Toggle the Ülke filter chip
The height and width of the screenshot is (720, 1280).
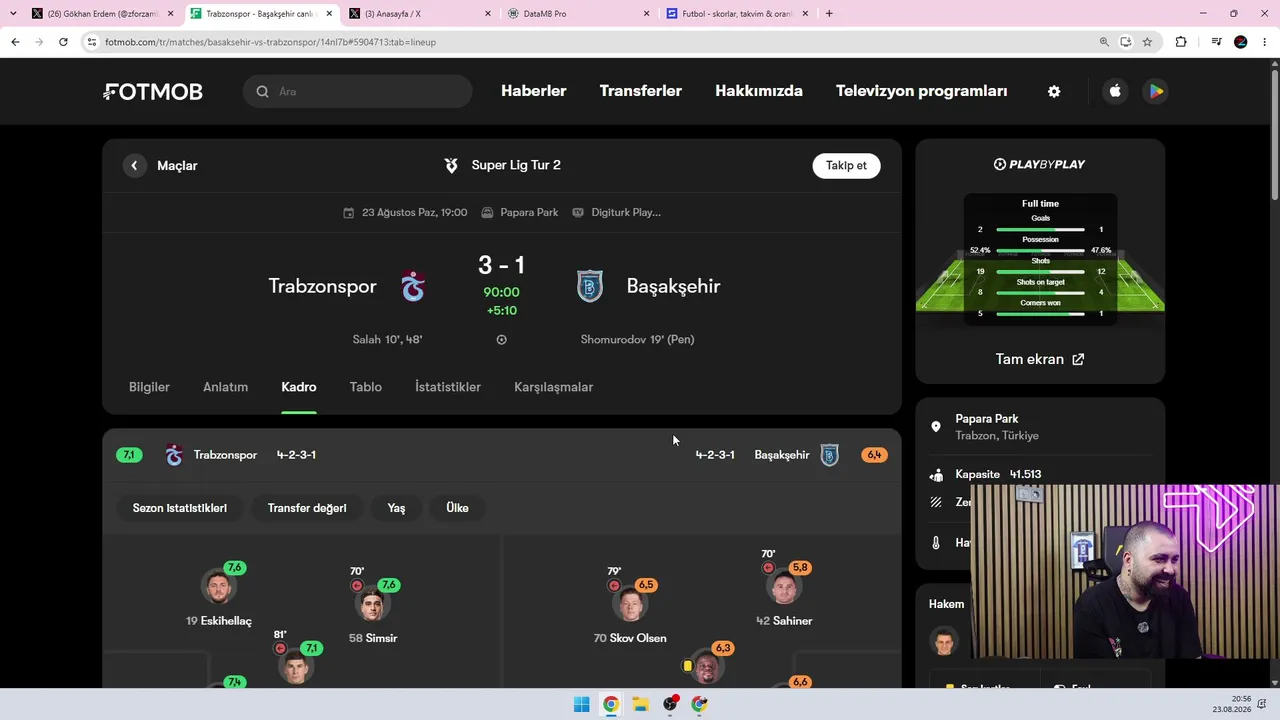point(457,508)
